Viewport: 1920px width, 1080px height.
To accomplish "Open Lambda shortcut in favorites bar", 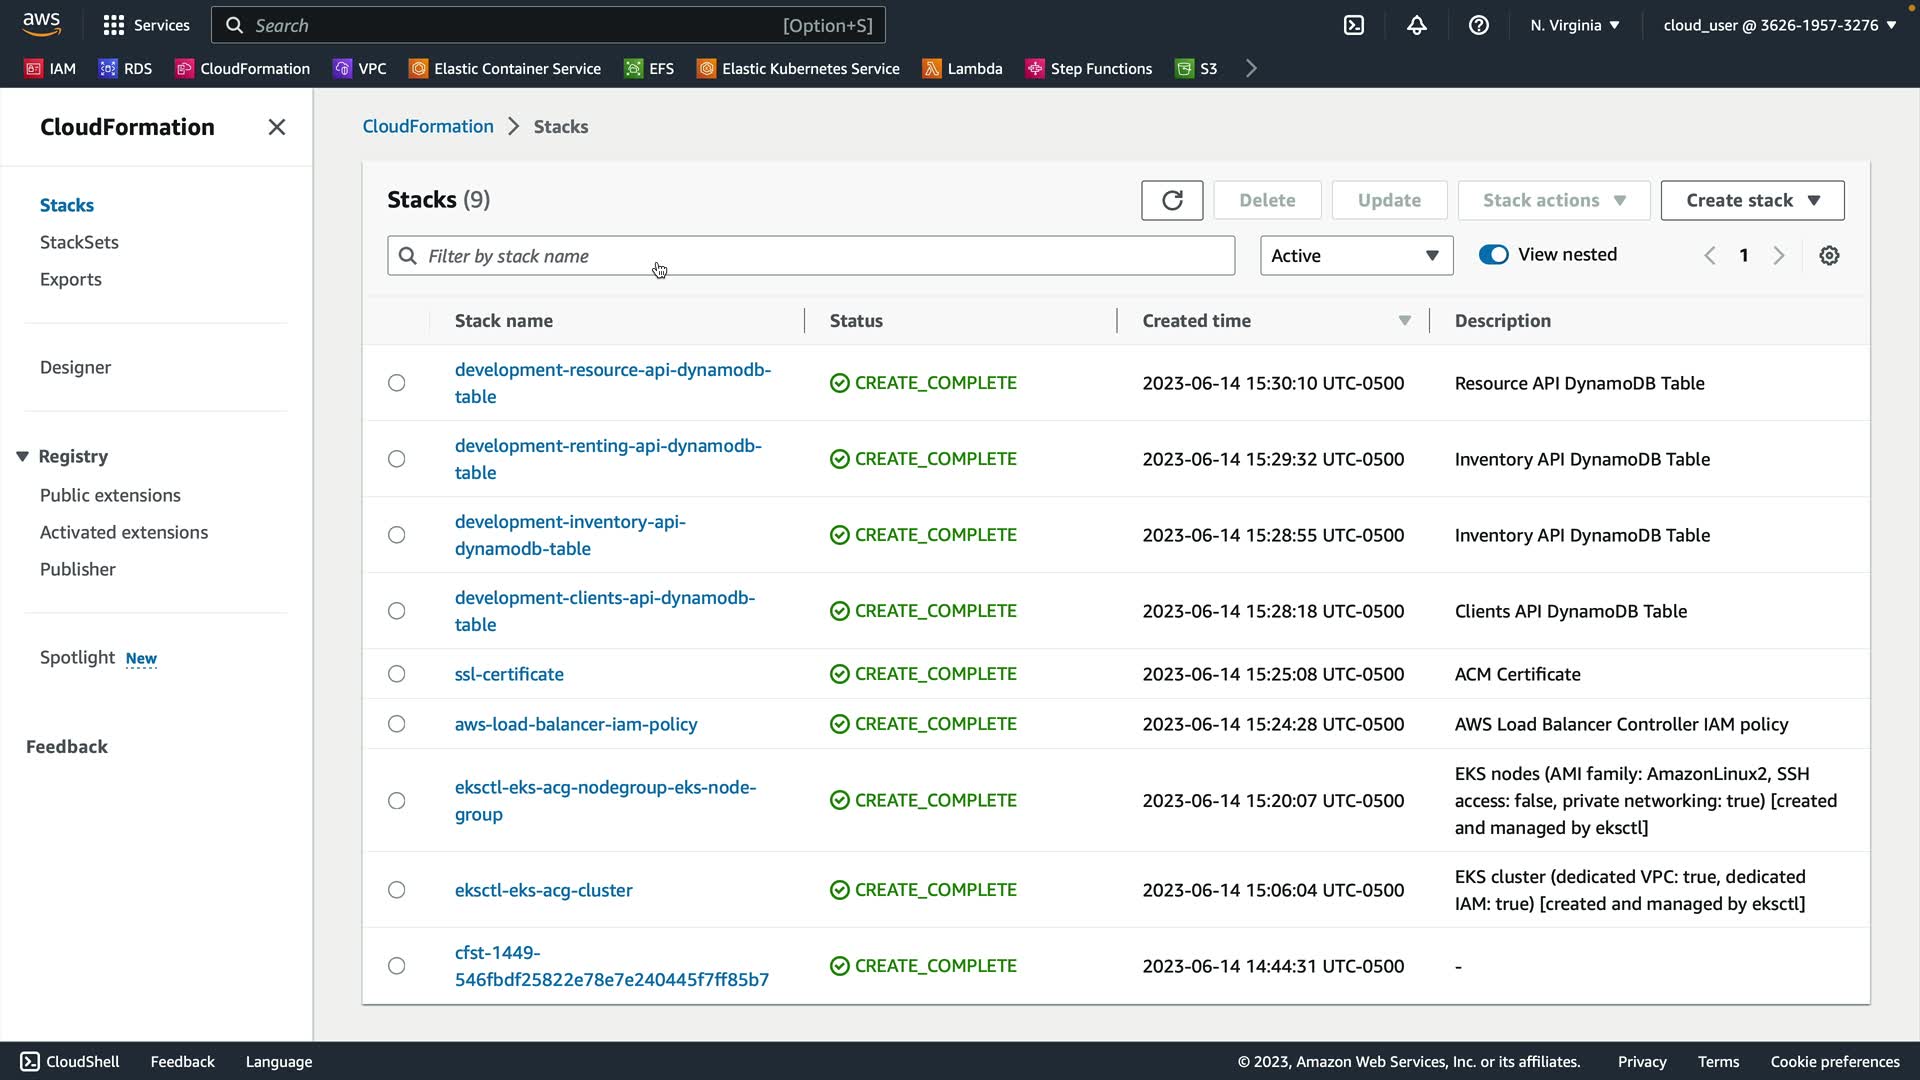I will click(962, 68).
